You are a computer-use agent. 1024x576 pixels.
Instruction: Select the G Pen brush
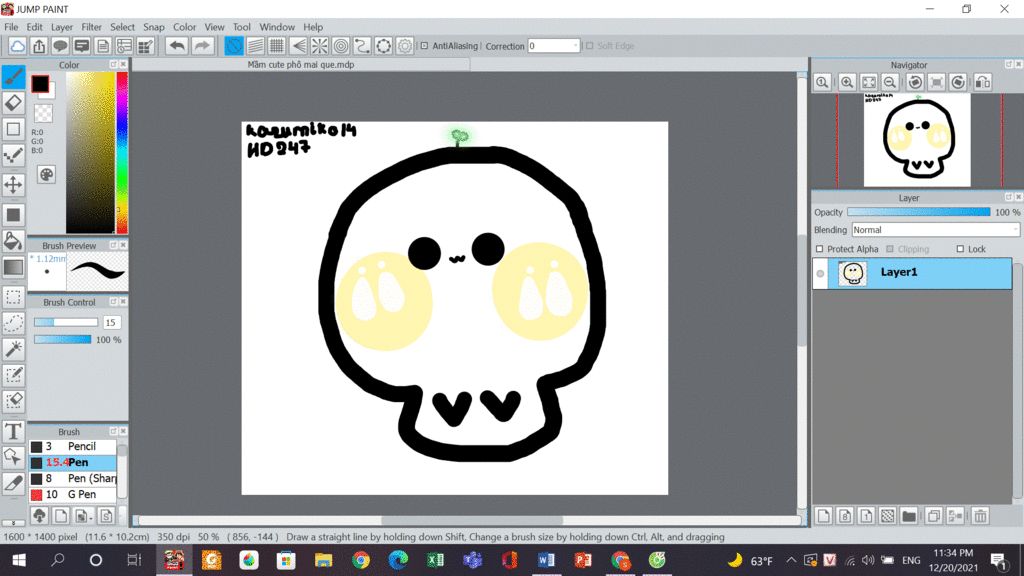(x=72, y=494)
